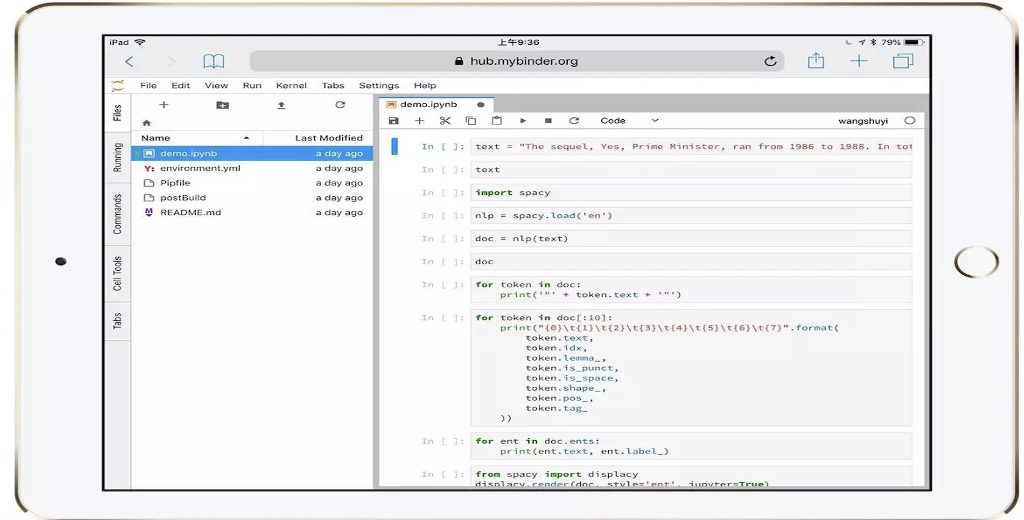This screenshot has width=1024, height=520.
Task: Open Safari bookmarks book icon
Action: 214,61
